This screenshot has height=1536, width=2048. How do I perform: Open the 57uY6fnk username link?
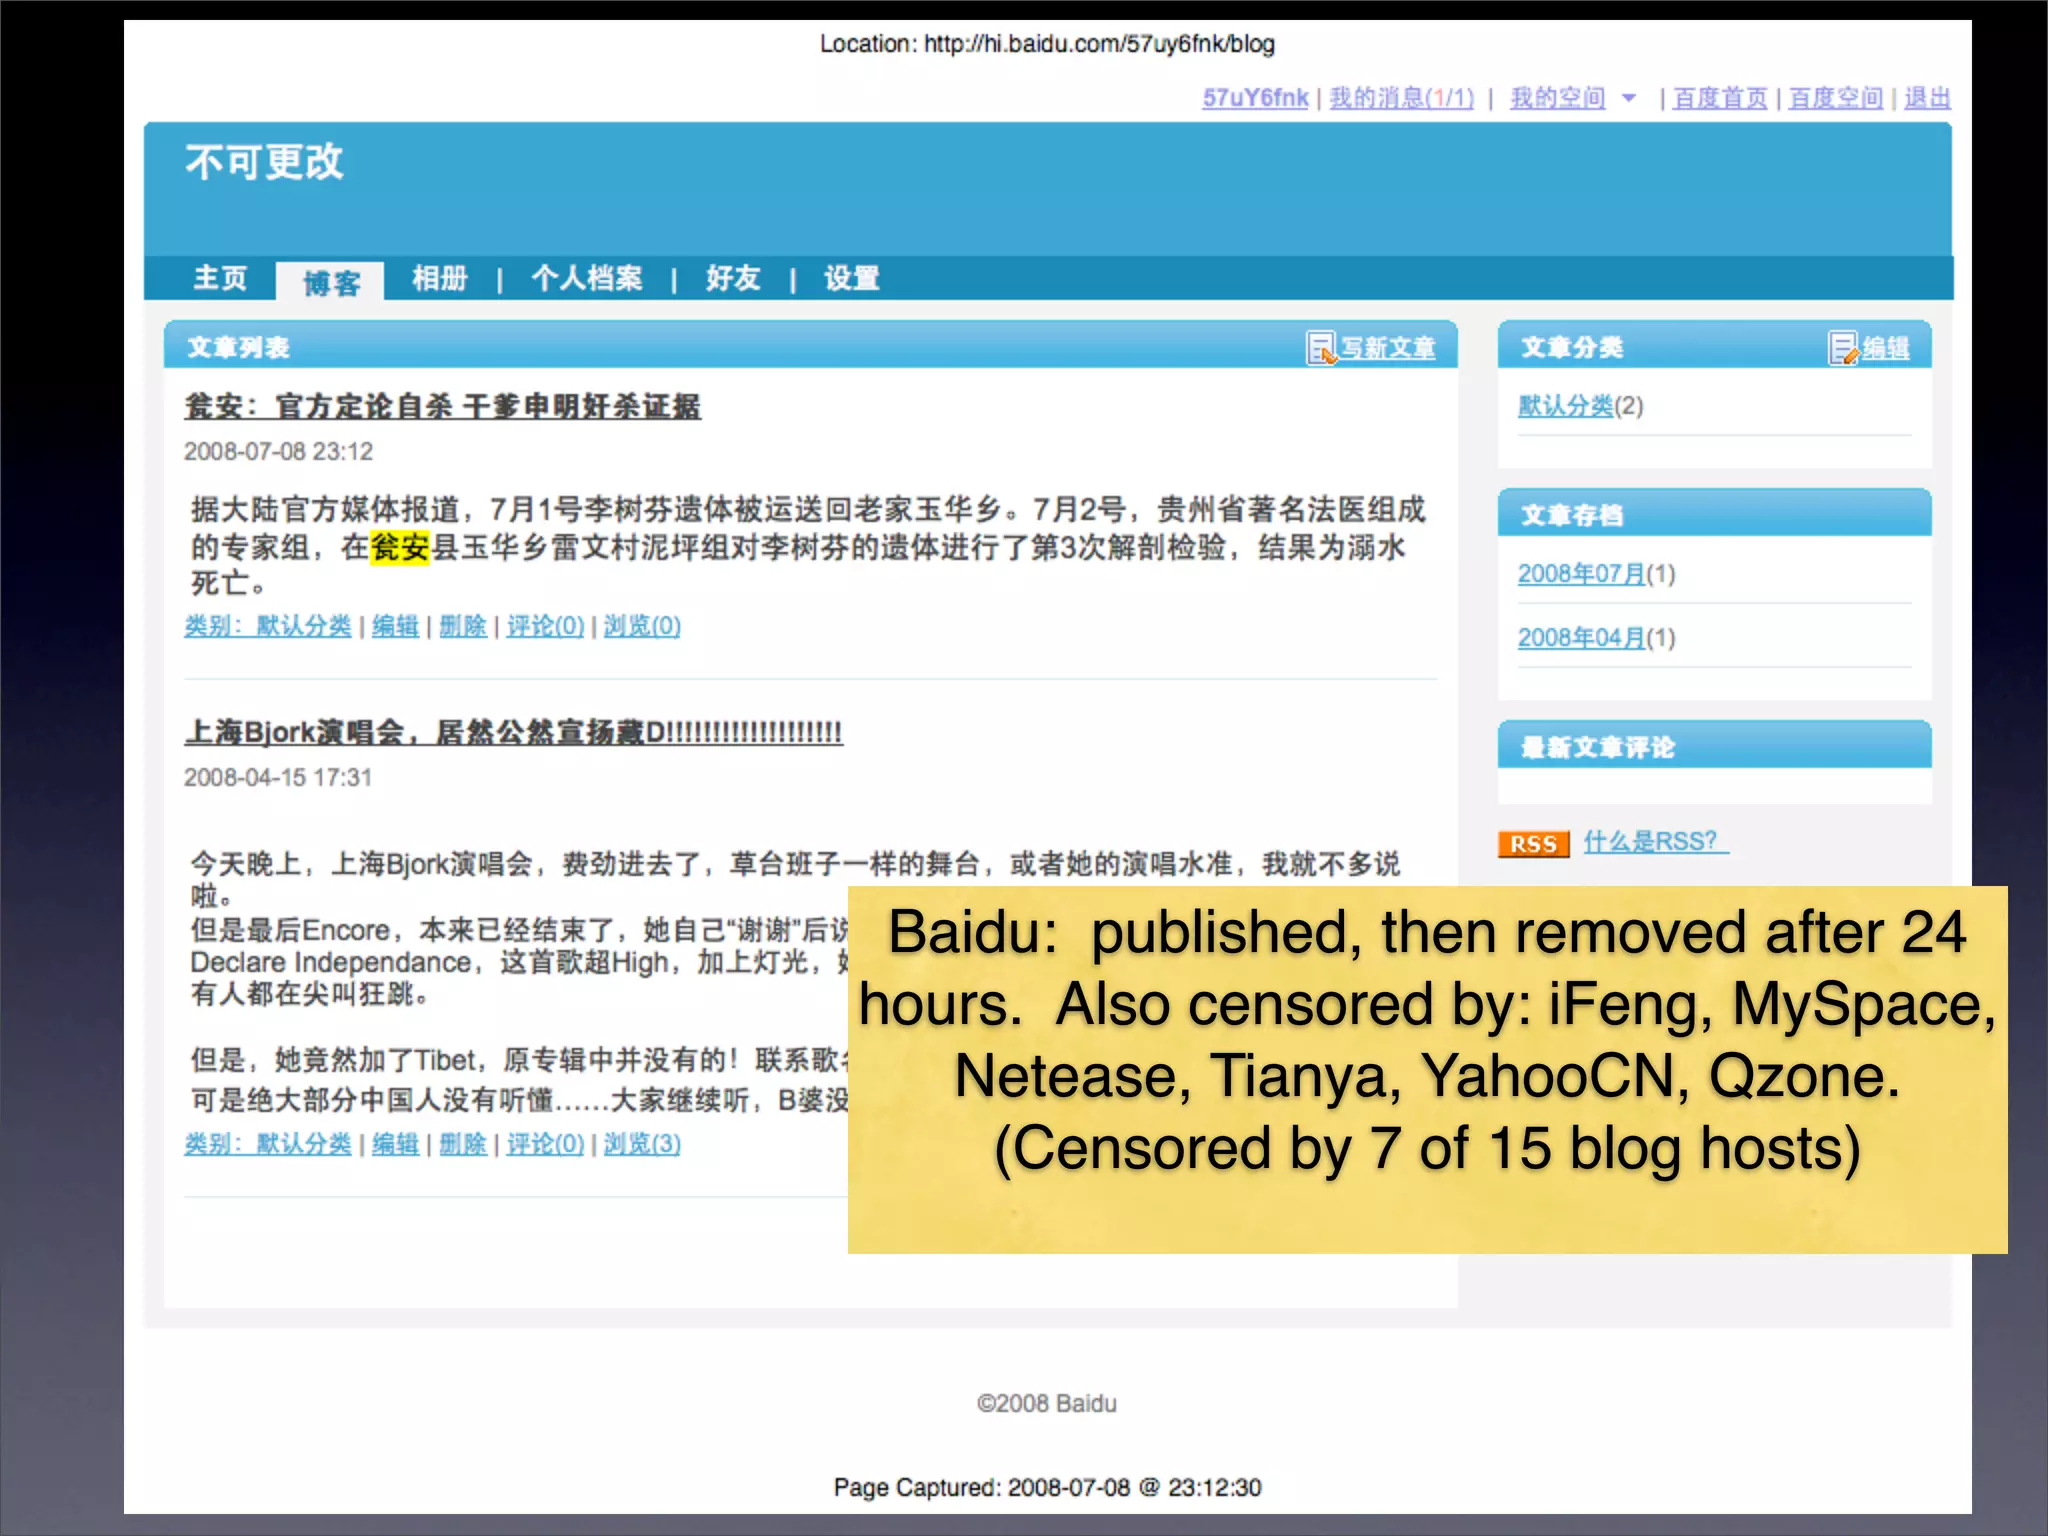(1255, 98)
